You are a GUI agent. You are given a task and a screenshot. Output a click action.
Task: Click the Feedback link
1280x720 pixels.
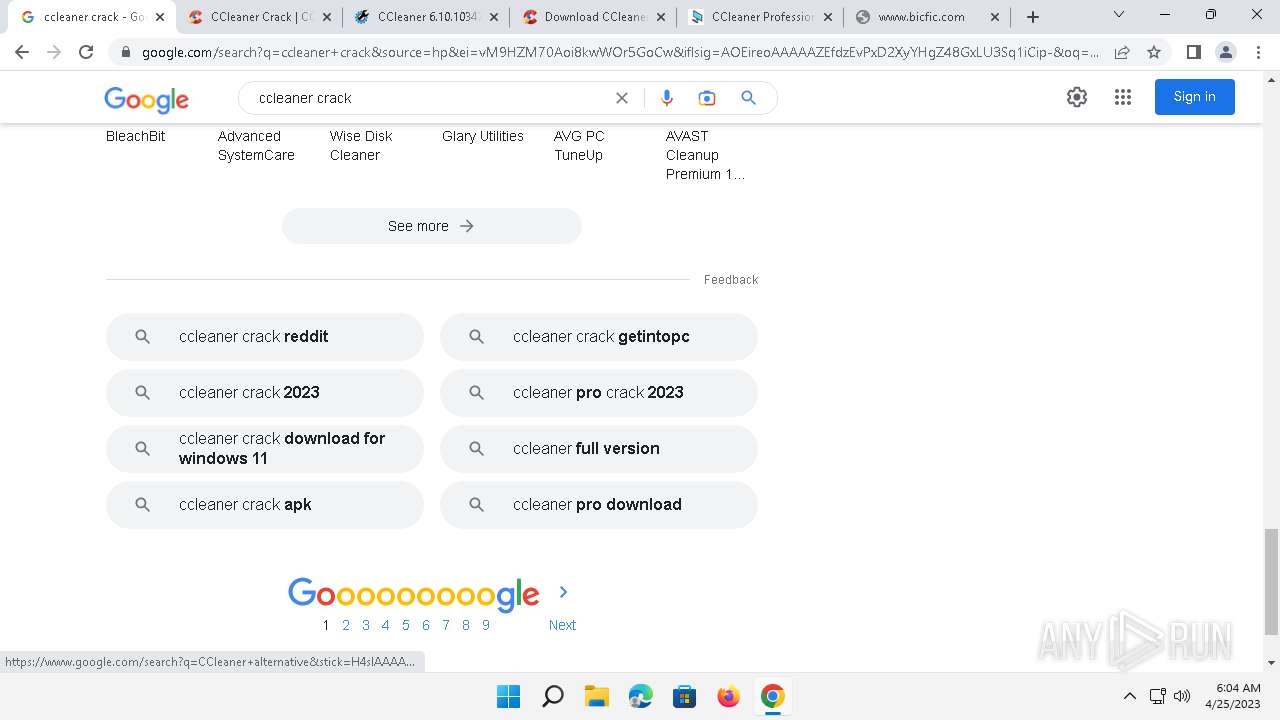pos(731,280)
